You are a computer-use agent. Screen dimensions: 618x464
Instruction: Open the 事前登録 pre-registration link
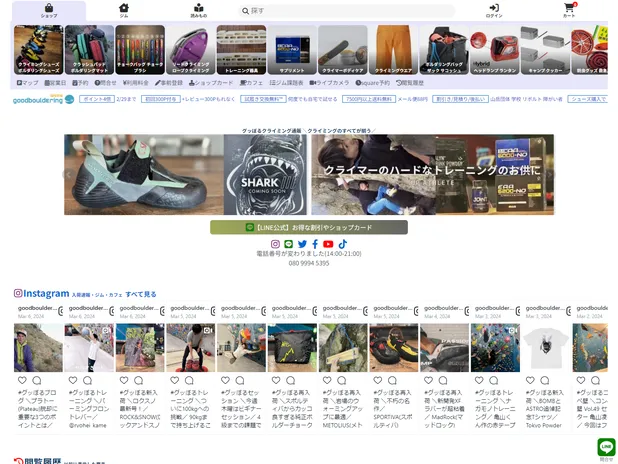[x=169, y=83]
